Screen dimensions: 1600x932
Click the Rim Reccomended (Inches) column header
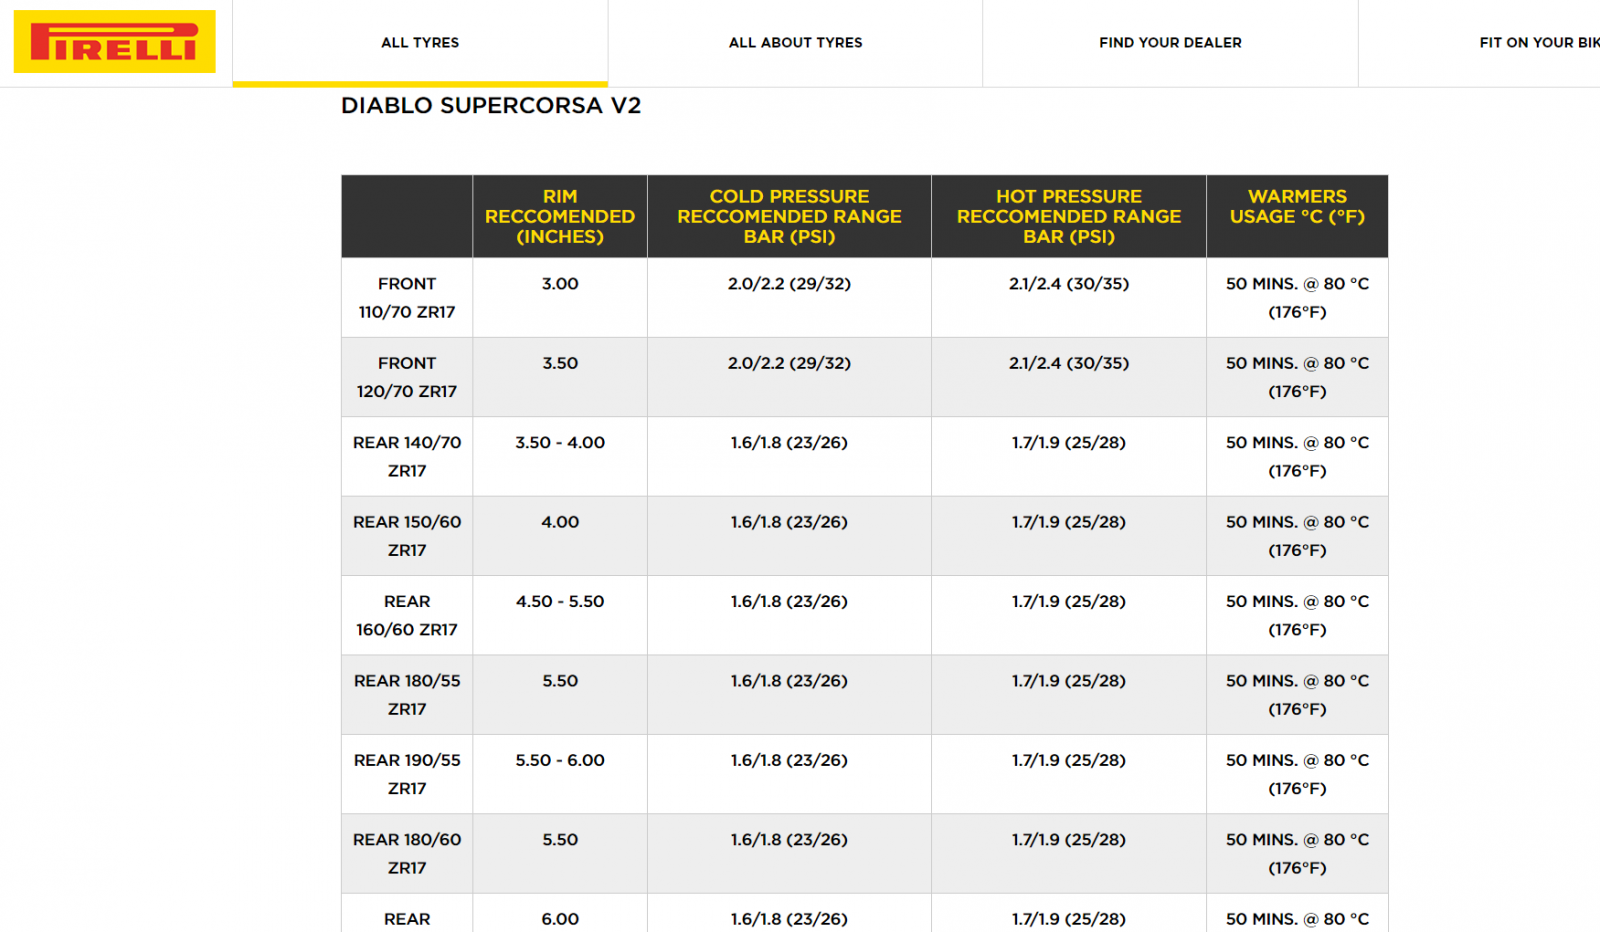point(560,217)
